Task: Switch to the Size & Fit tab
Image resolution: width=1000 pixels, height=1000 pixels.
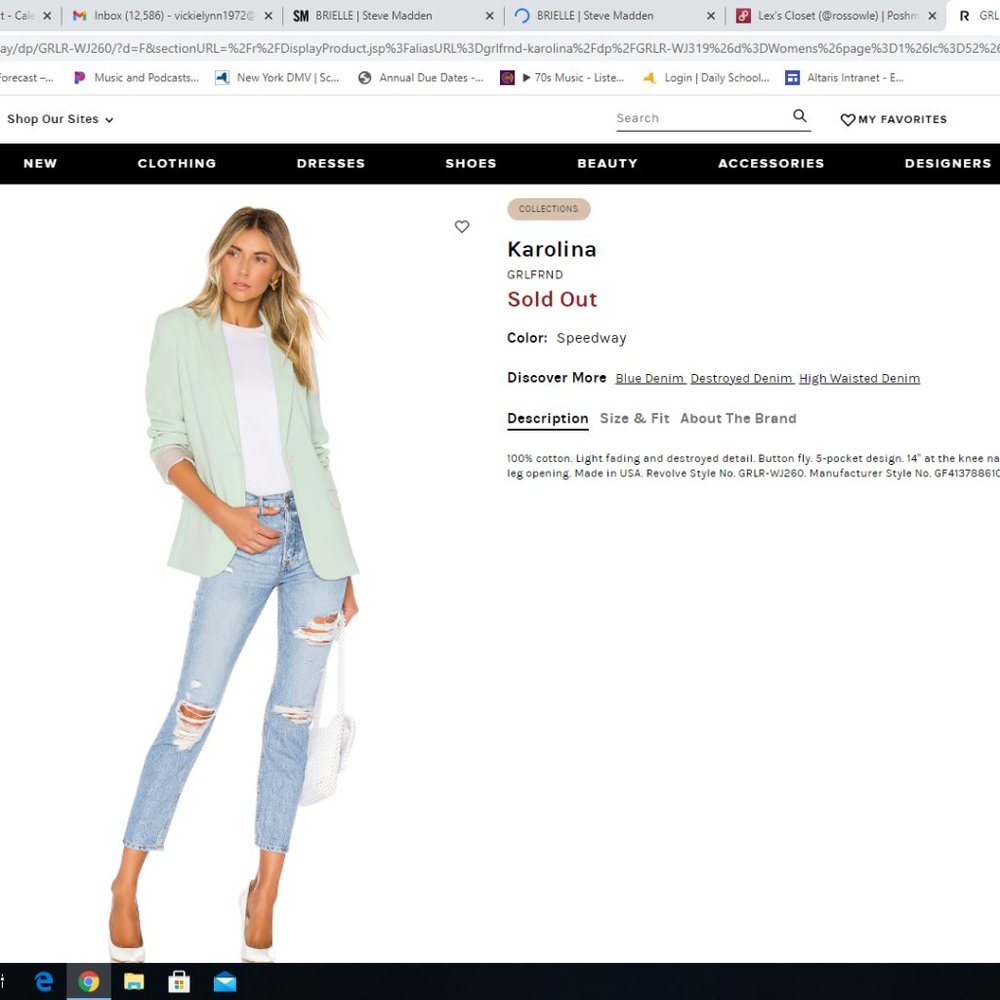Action: coord(635,418)
